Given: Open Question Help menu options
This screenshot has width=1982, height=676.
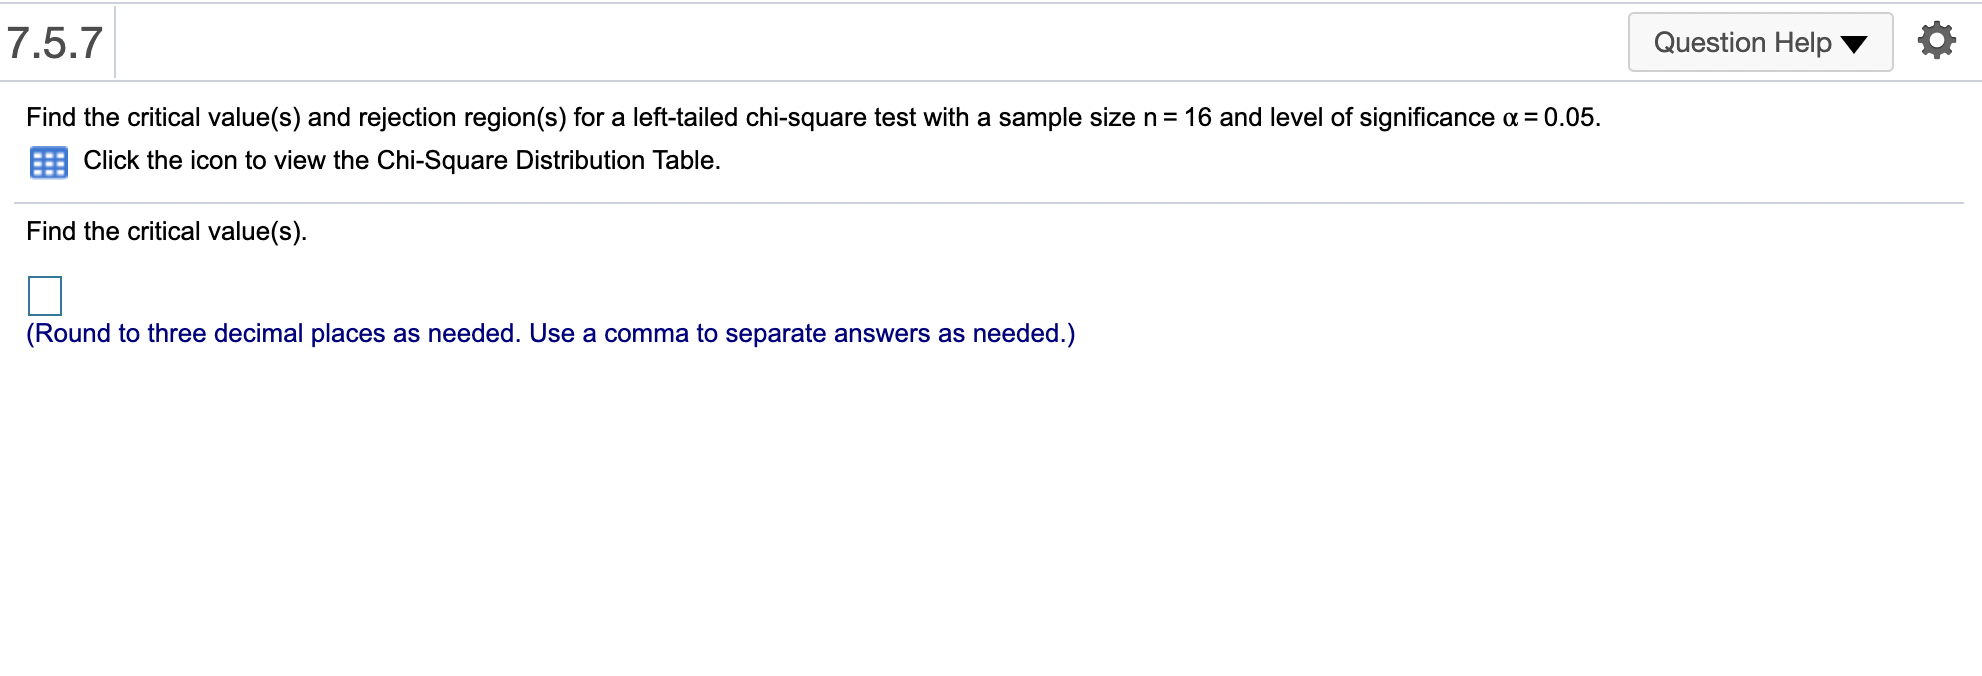Looking at the screenshot, I should 1759,42.
